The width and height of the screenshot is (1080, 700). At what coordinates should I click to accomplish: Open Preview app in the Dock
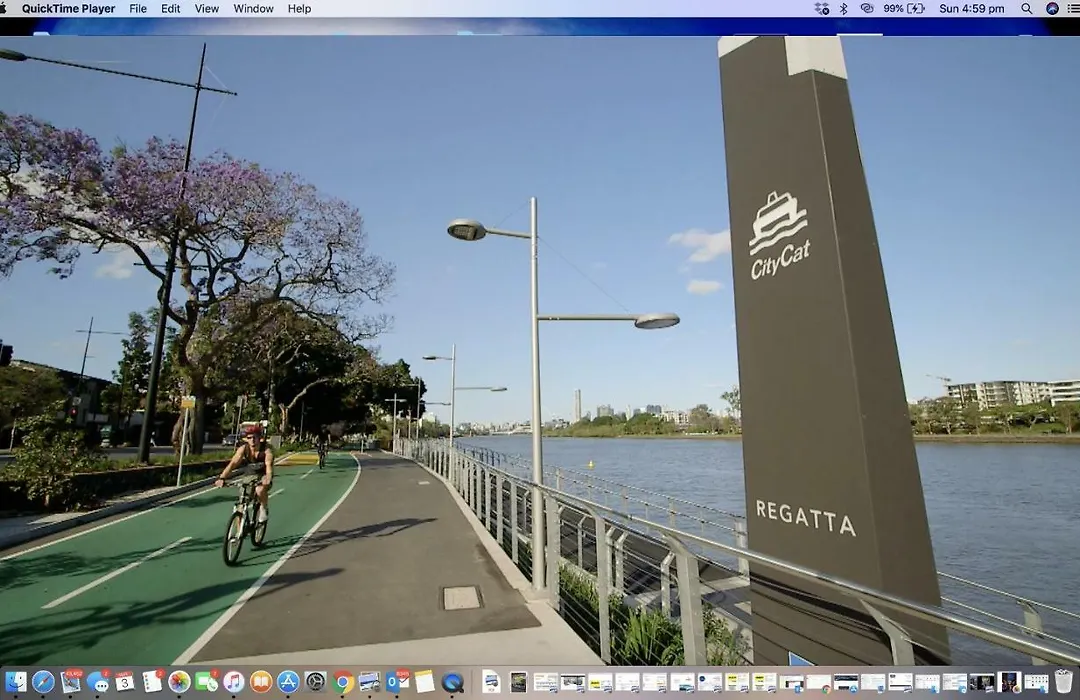coord(370,682)
